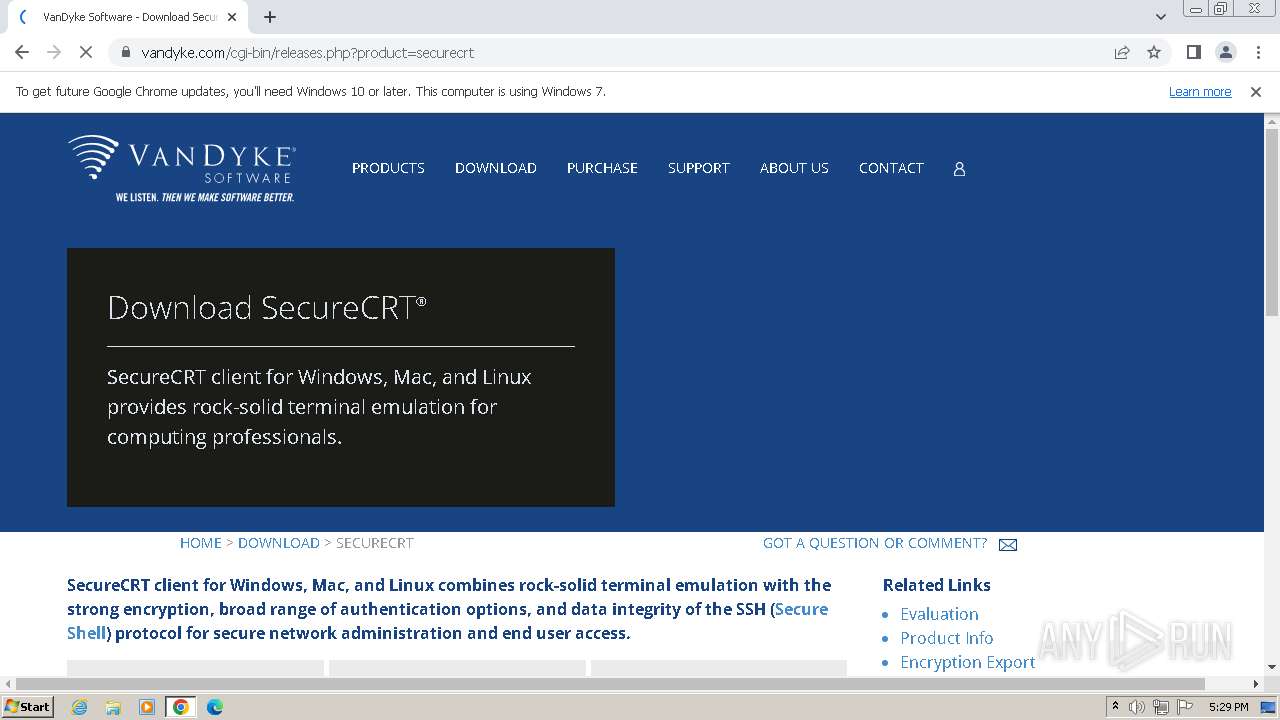Open the Chrome three-dot menu

1258,52
